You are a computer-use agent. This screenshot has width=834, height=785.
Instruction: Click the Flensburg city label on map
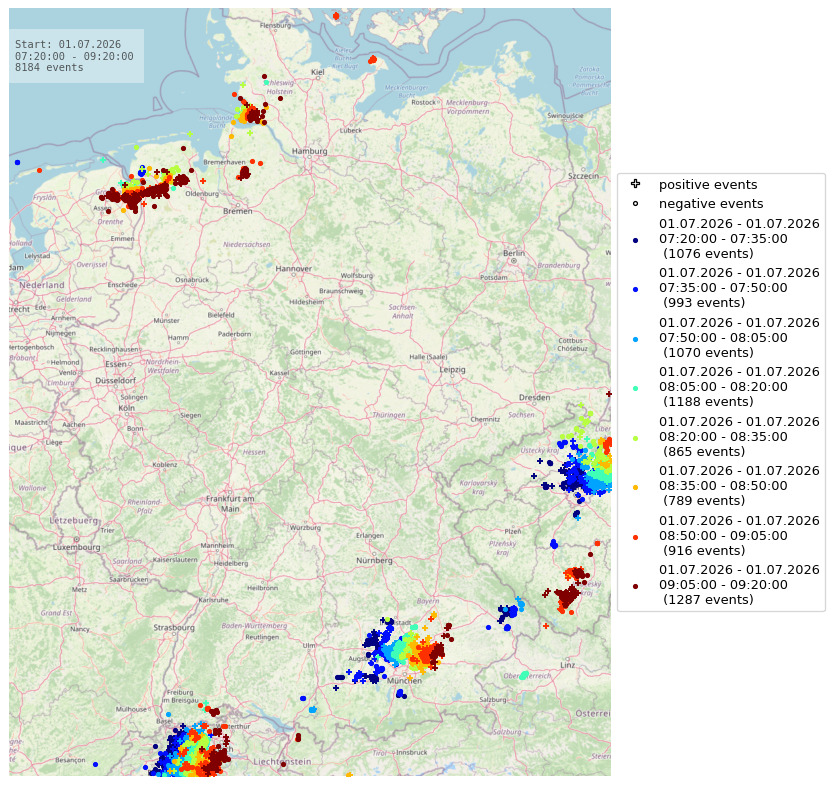[x=276, y=25]
